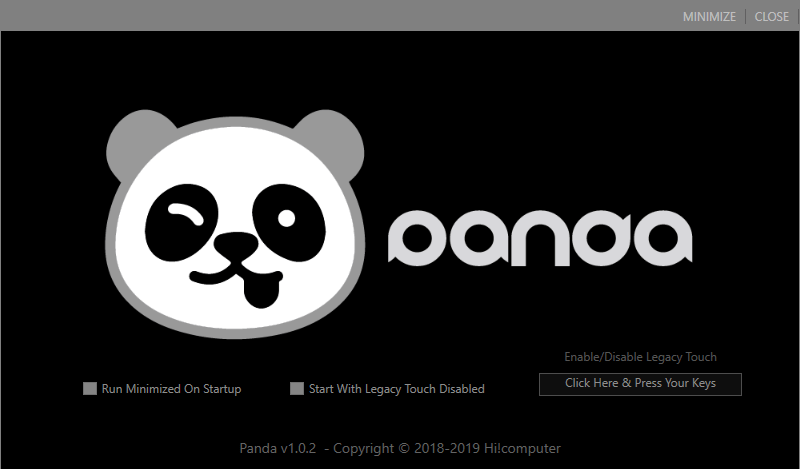The image size is (800, 469).
Task: Click the Panda v1.0.2 version text
Action: click(x=278, y=448)
